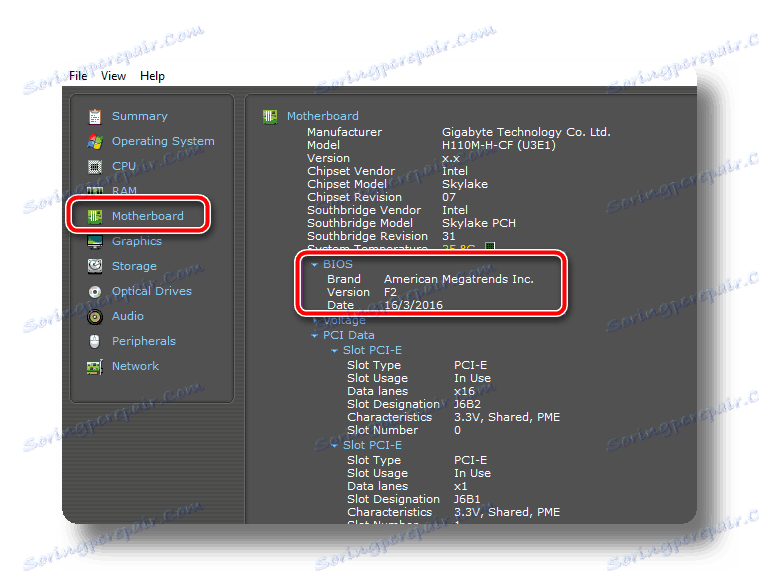Image resolution: width=759 pixels, height=586 pixels.
Task: Click the BIOS section heading
Action: pyautogui.click(x=338, y=264)
